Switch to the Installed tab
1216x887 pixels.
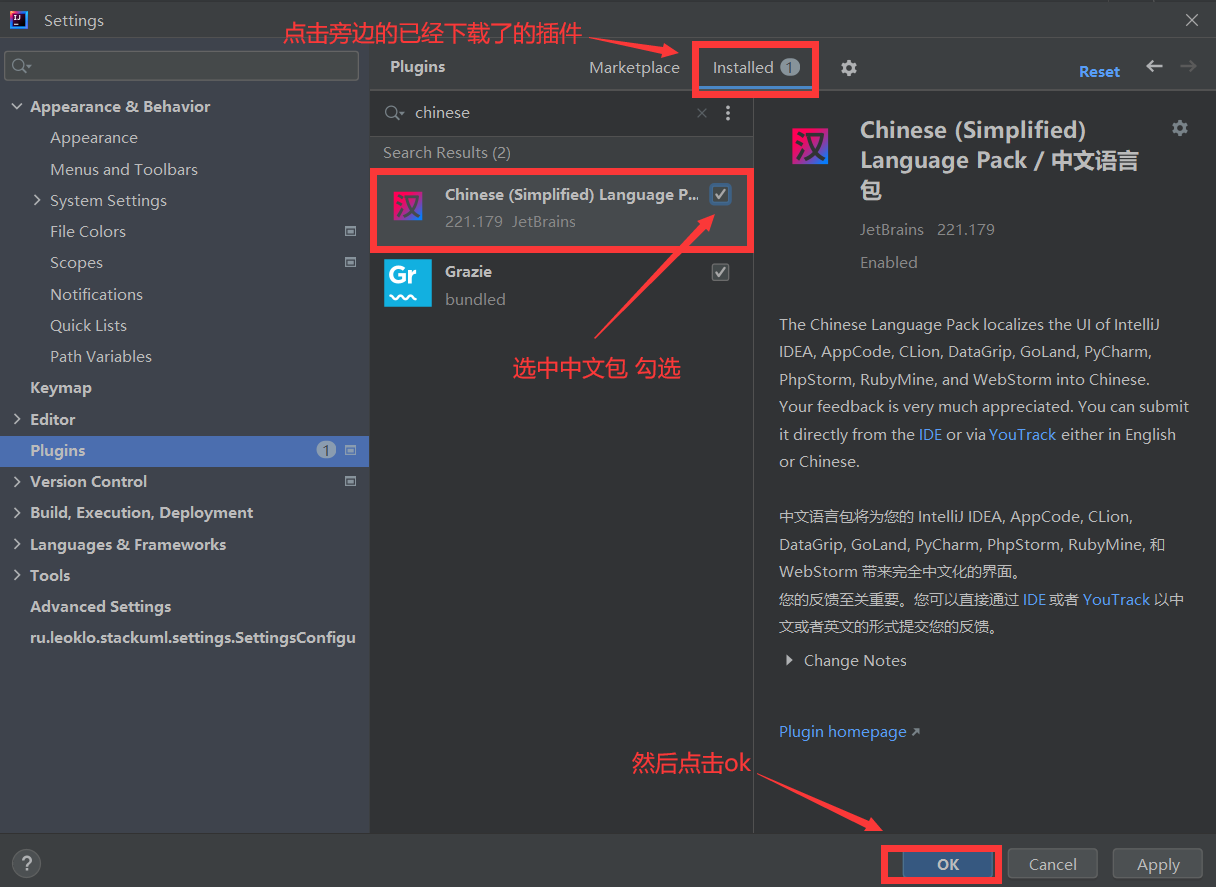click(x=756, y=68)
